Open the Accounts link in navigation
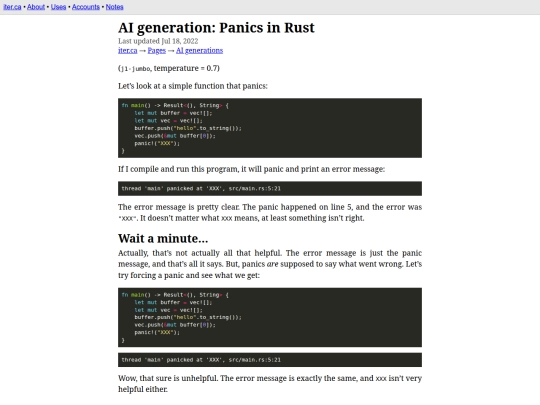540x405 pixels. point(86,7)
